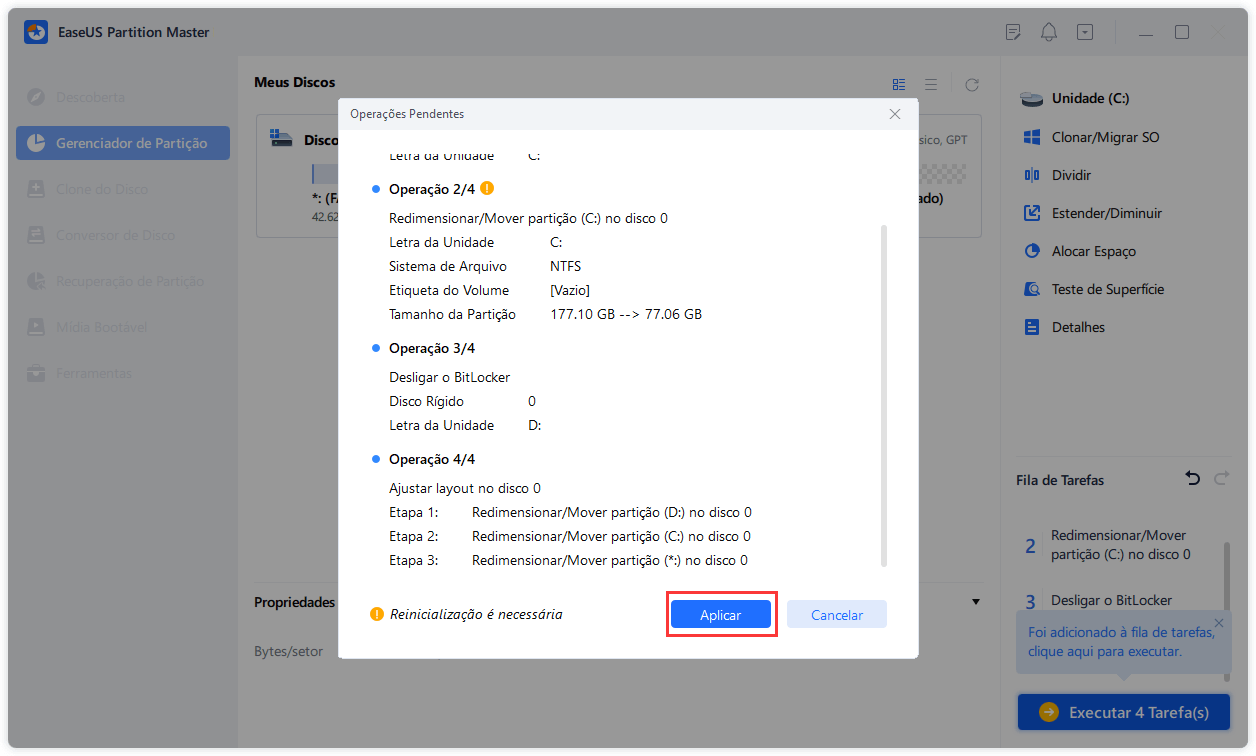Click the 'NTFS' file system value
The width and height of the screenshot is (1256, 756).
coord(565,266)
